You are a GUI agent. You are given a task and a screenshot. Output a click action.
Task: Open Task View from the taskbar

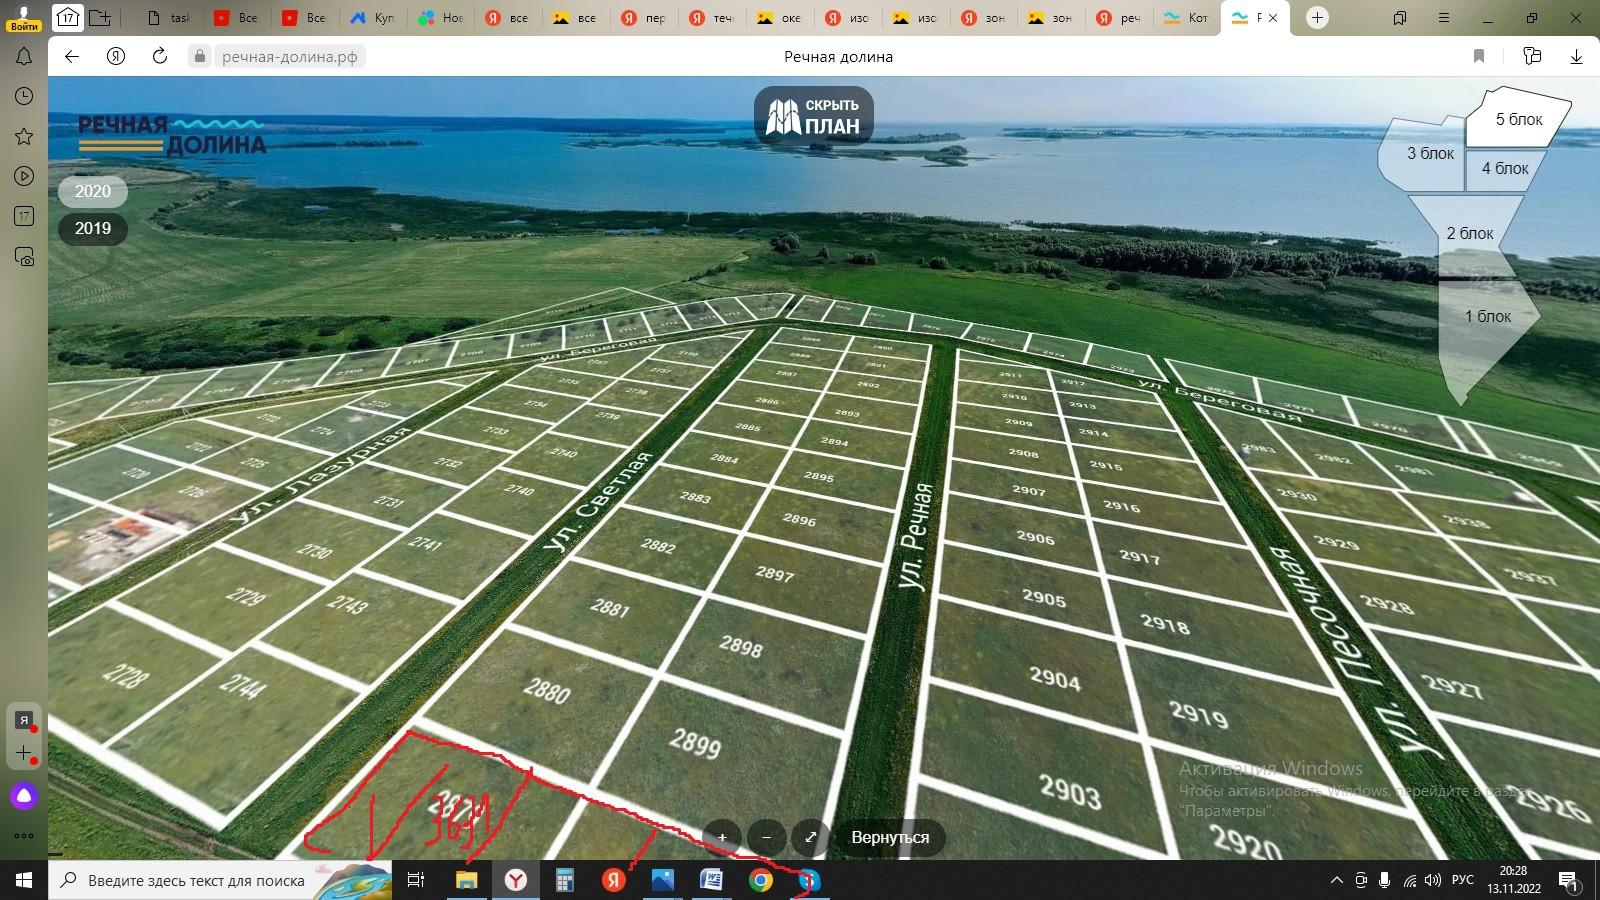[x=416, y=880]
